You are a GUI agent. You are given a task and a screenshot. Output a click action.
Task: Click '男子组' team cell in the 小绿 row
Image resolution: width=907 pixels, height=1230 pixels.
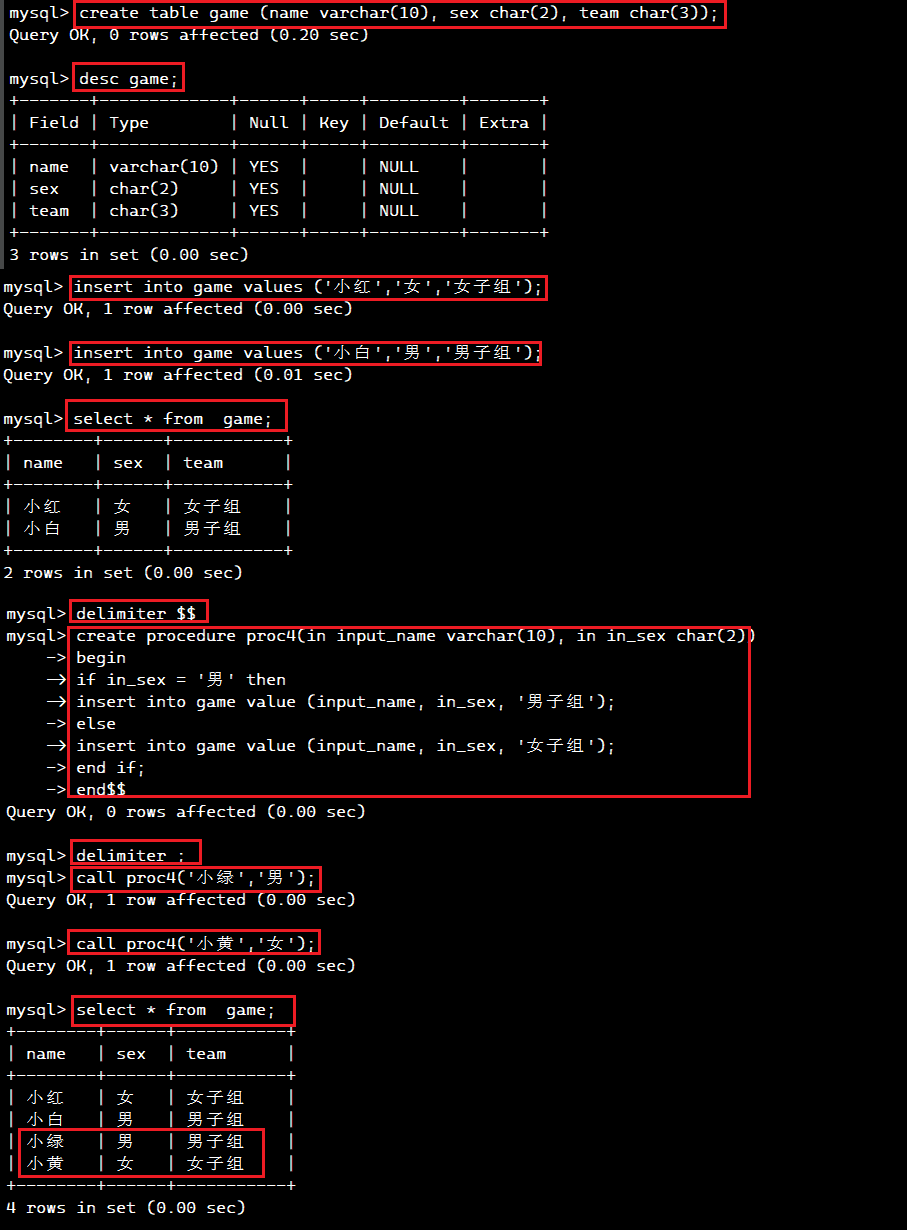(x=215, y=1141)
